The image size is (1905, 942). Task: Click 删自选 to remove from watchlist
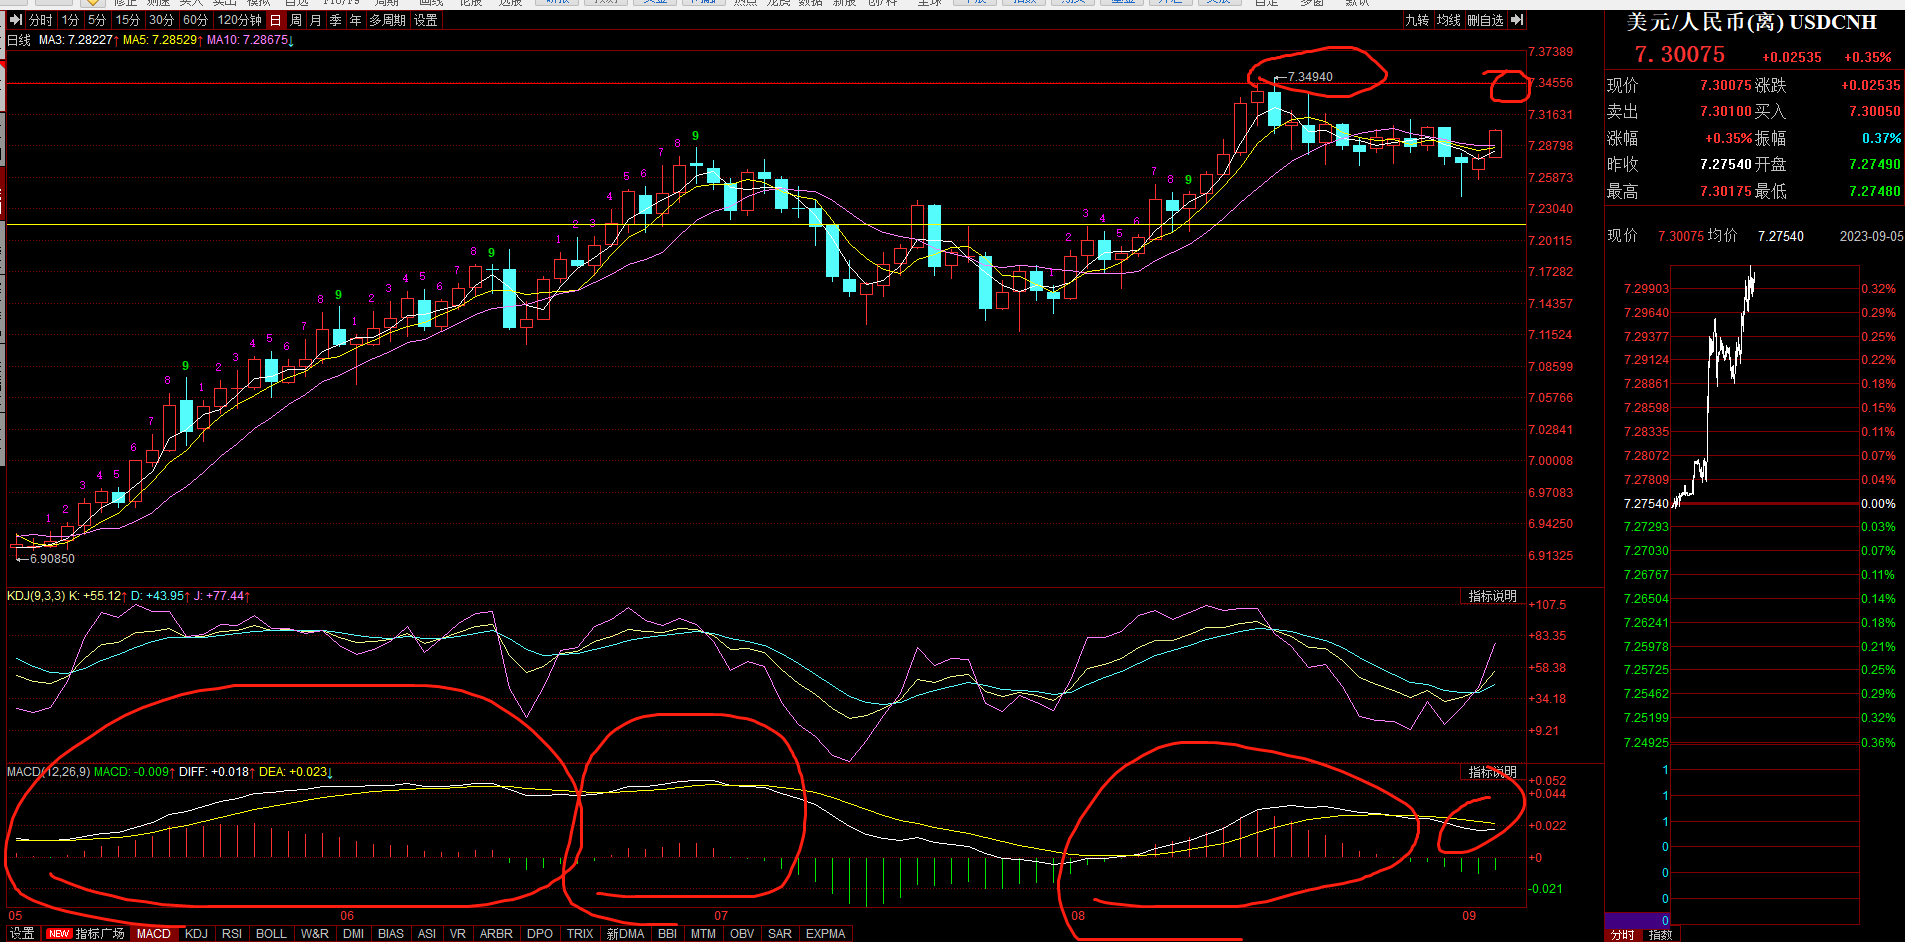[1485, 20]
